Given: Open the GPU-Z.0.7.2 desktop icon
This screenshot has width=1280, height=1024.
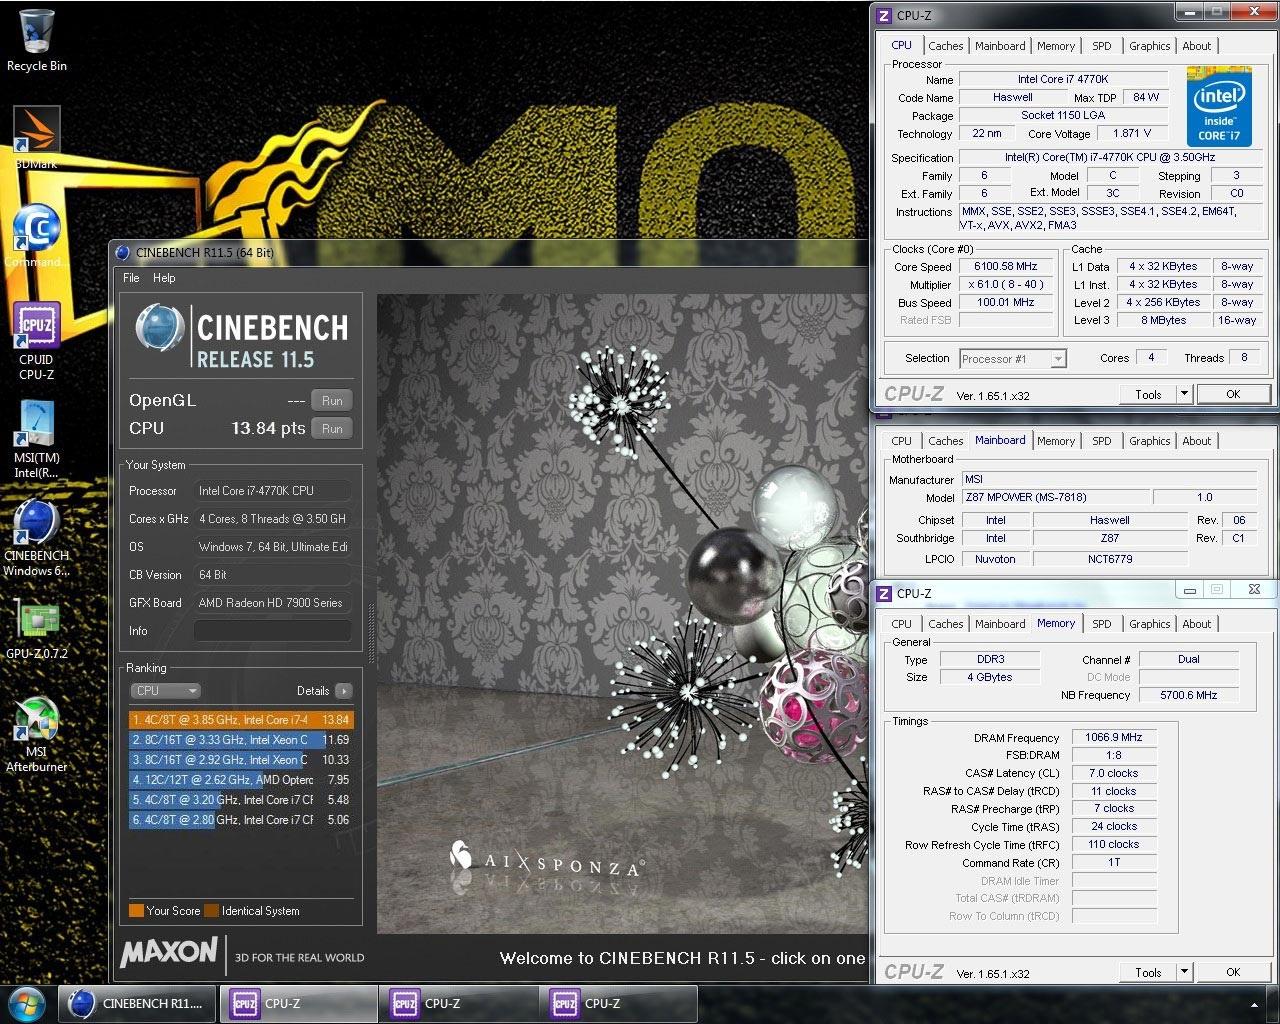Looking at the screenshot, I should (36, 630).
